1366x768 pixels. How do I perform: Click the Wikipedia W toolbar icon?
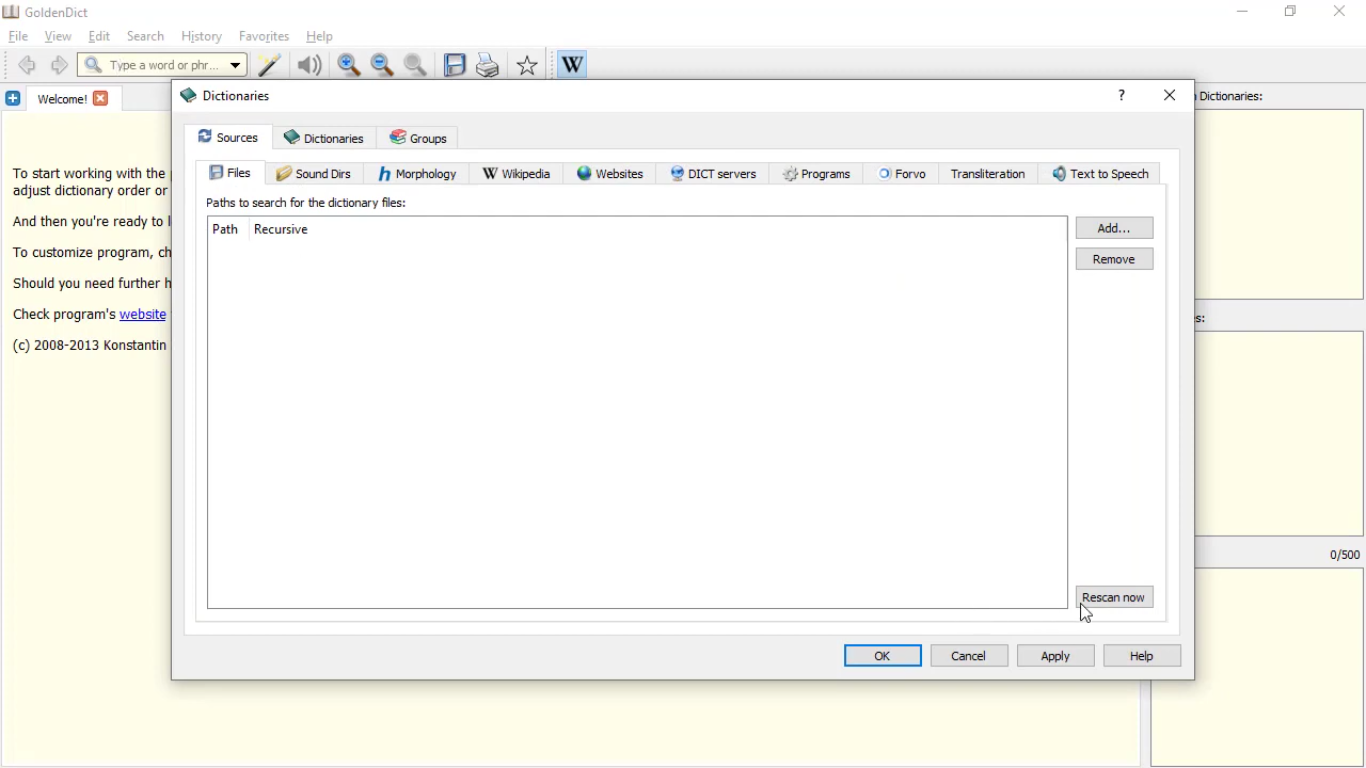(572, 65)
